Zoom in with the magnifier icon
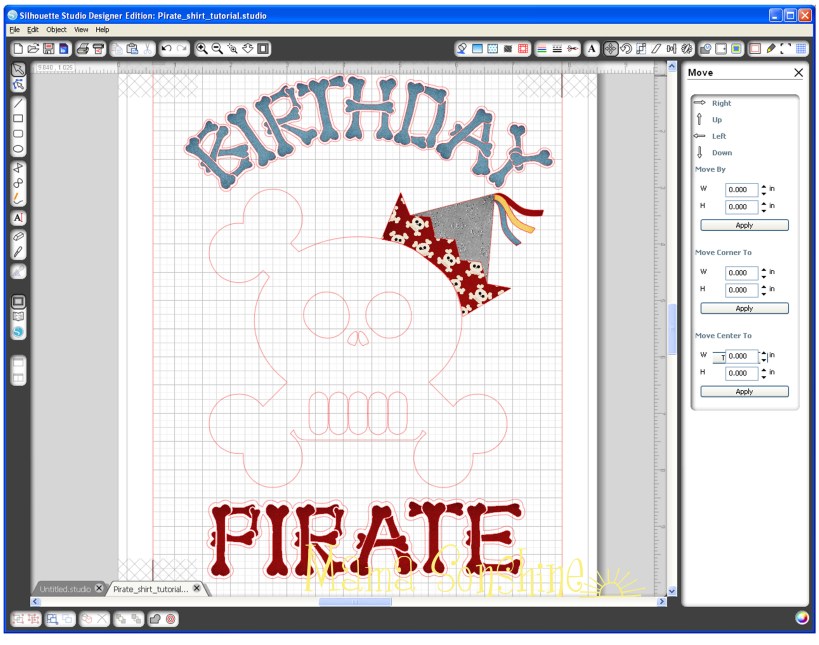The height and width of the screenshot is (645, 819). pyautogui.click(x=204, y=48)
